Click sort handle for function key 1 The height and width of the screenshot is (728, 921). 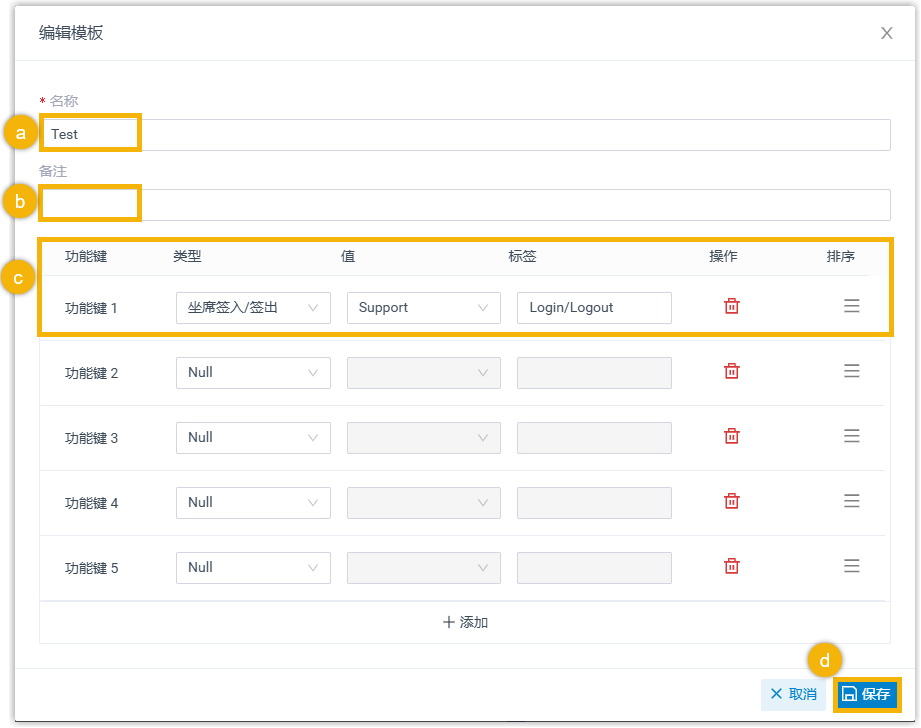[x=851, y=306]
